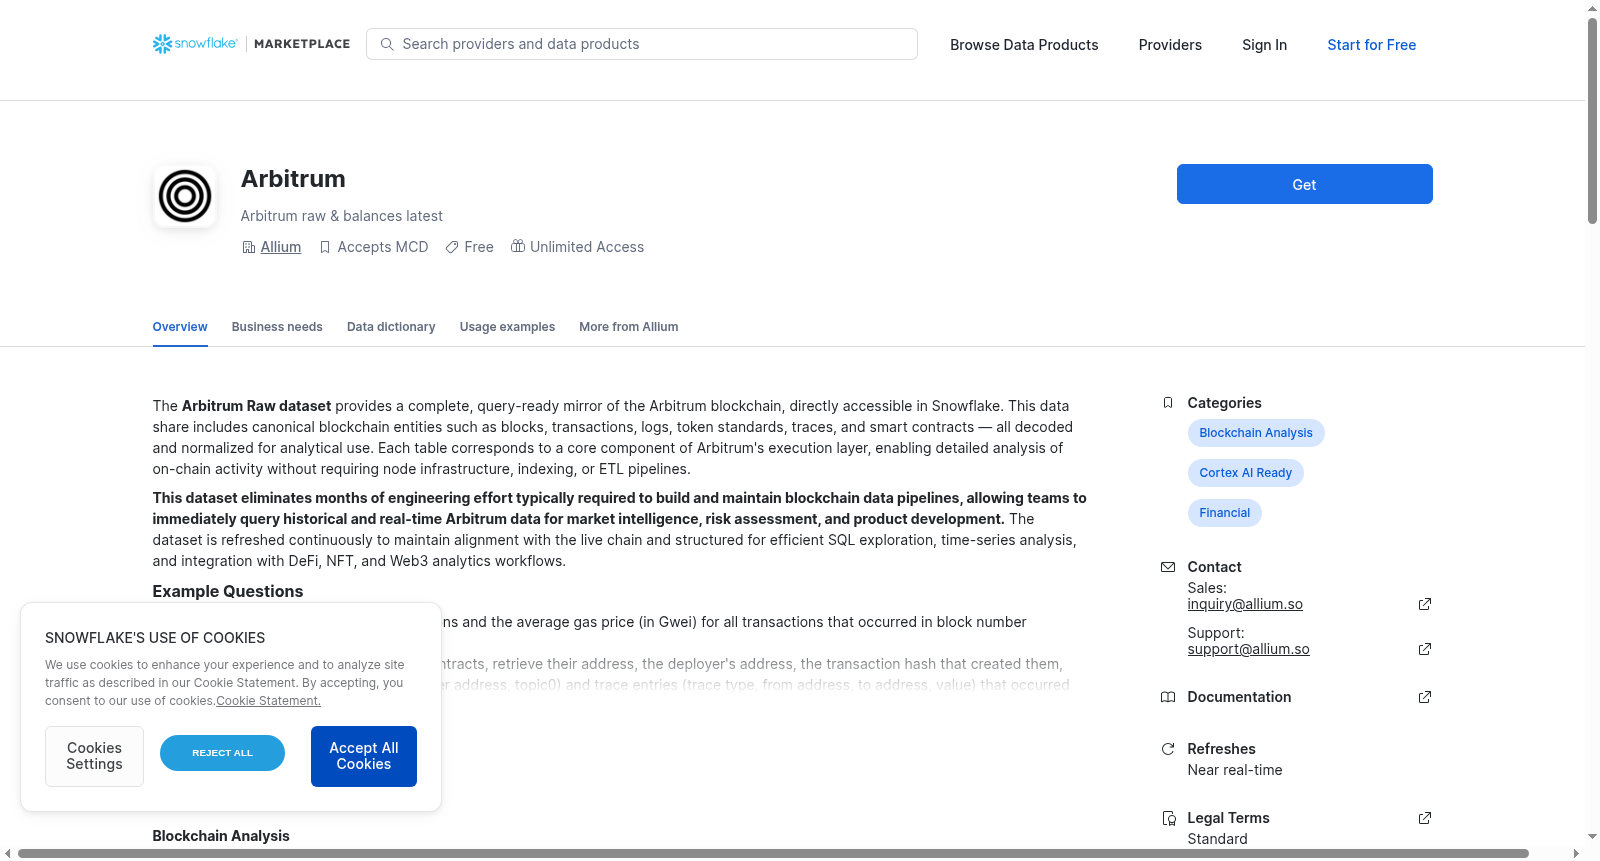Select the Financial category chip

[1225, 513]
